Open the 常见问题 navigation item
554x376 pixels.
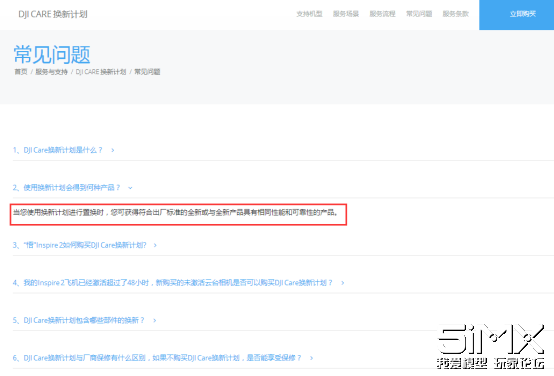pos(419,14)
